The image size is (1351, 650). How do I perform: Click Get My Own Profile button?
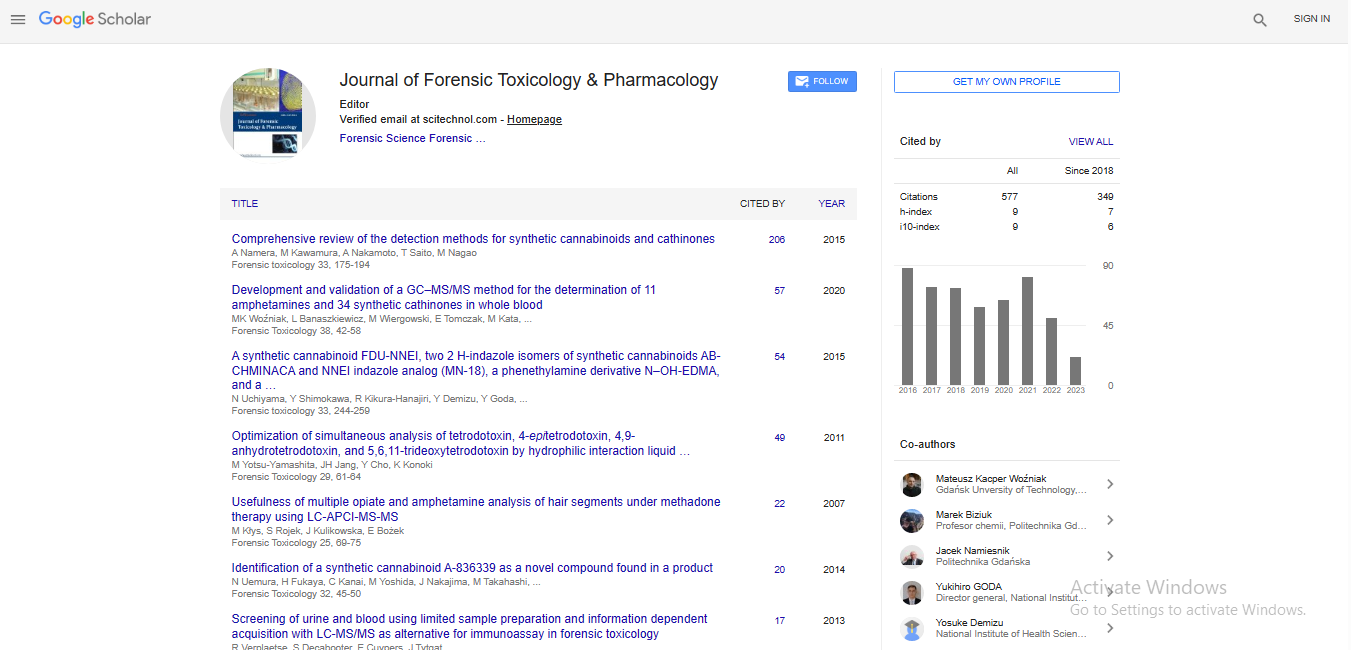pyautogui.click(x=1006, y=82)
